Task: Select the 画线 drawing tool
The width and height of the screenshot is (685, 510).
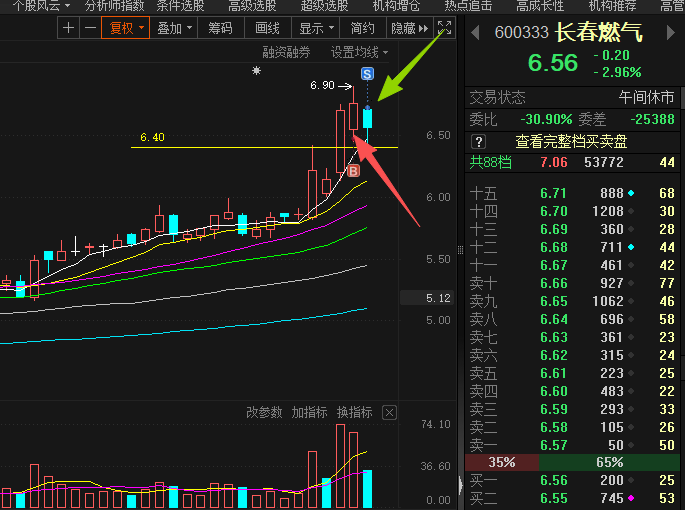Action: click(267, 28)
